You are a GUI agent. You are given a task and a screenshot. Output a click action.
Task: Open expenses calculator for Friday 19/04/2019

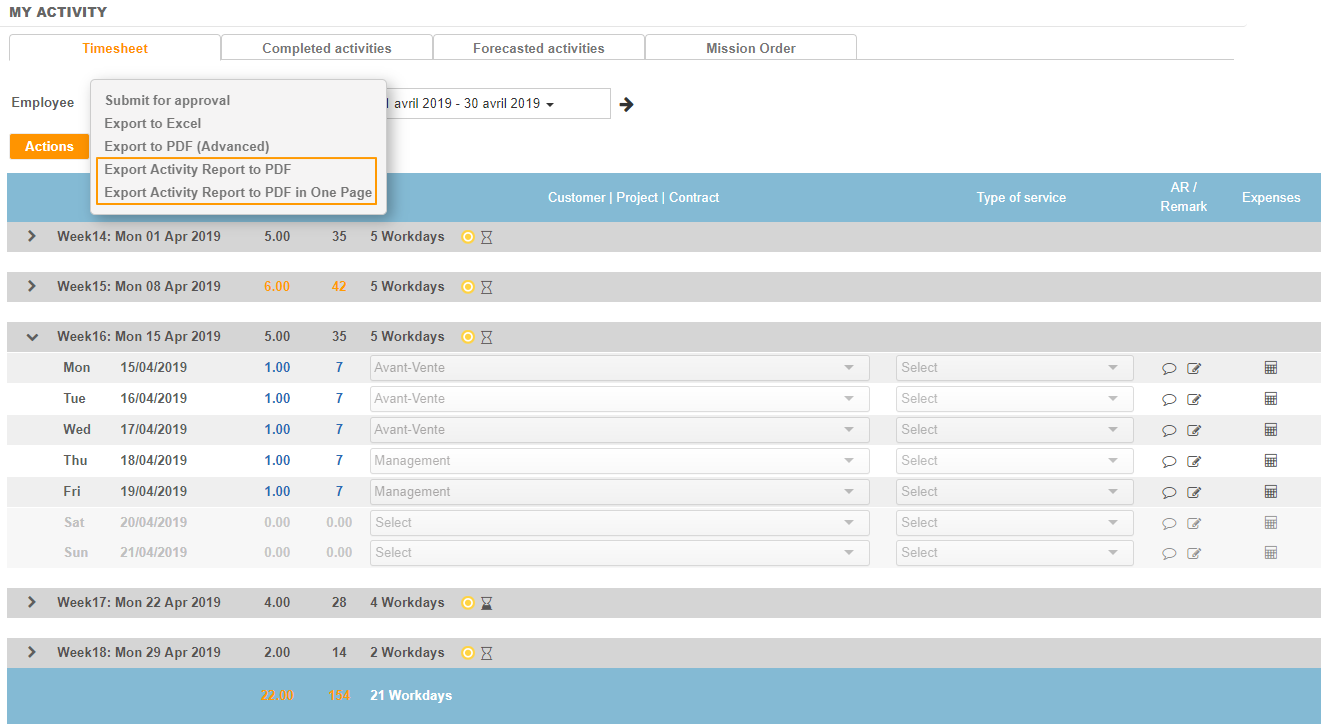(x=1271, y=491)
